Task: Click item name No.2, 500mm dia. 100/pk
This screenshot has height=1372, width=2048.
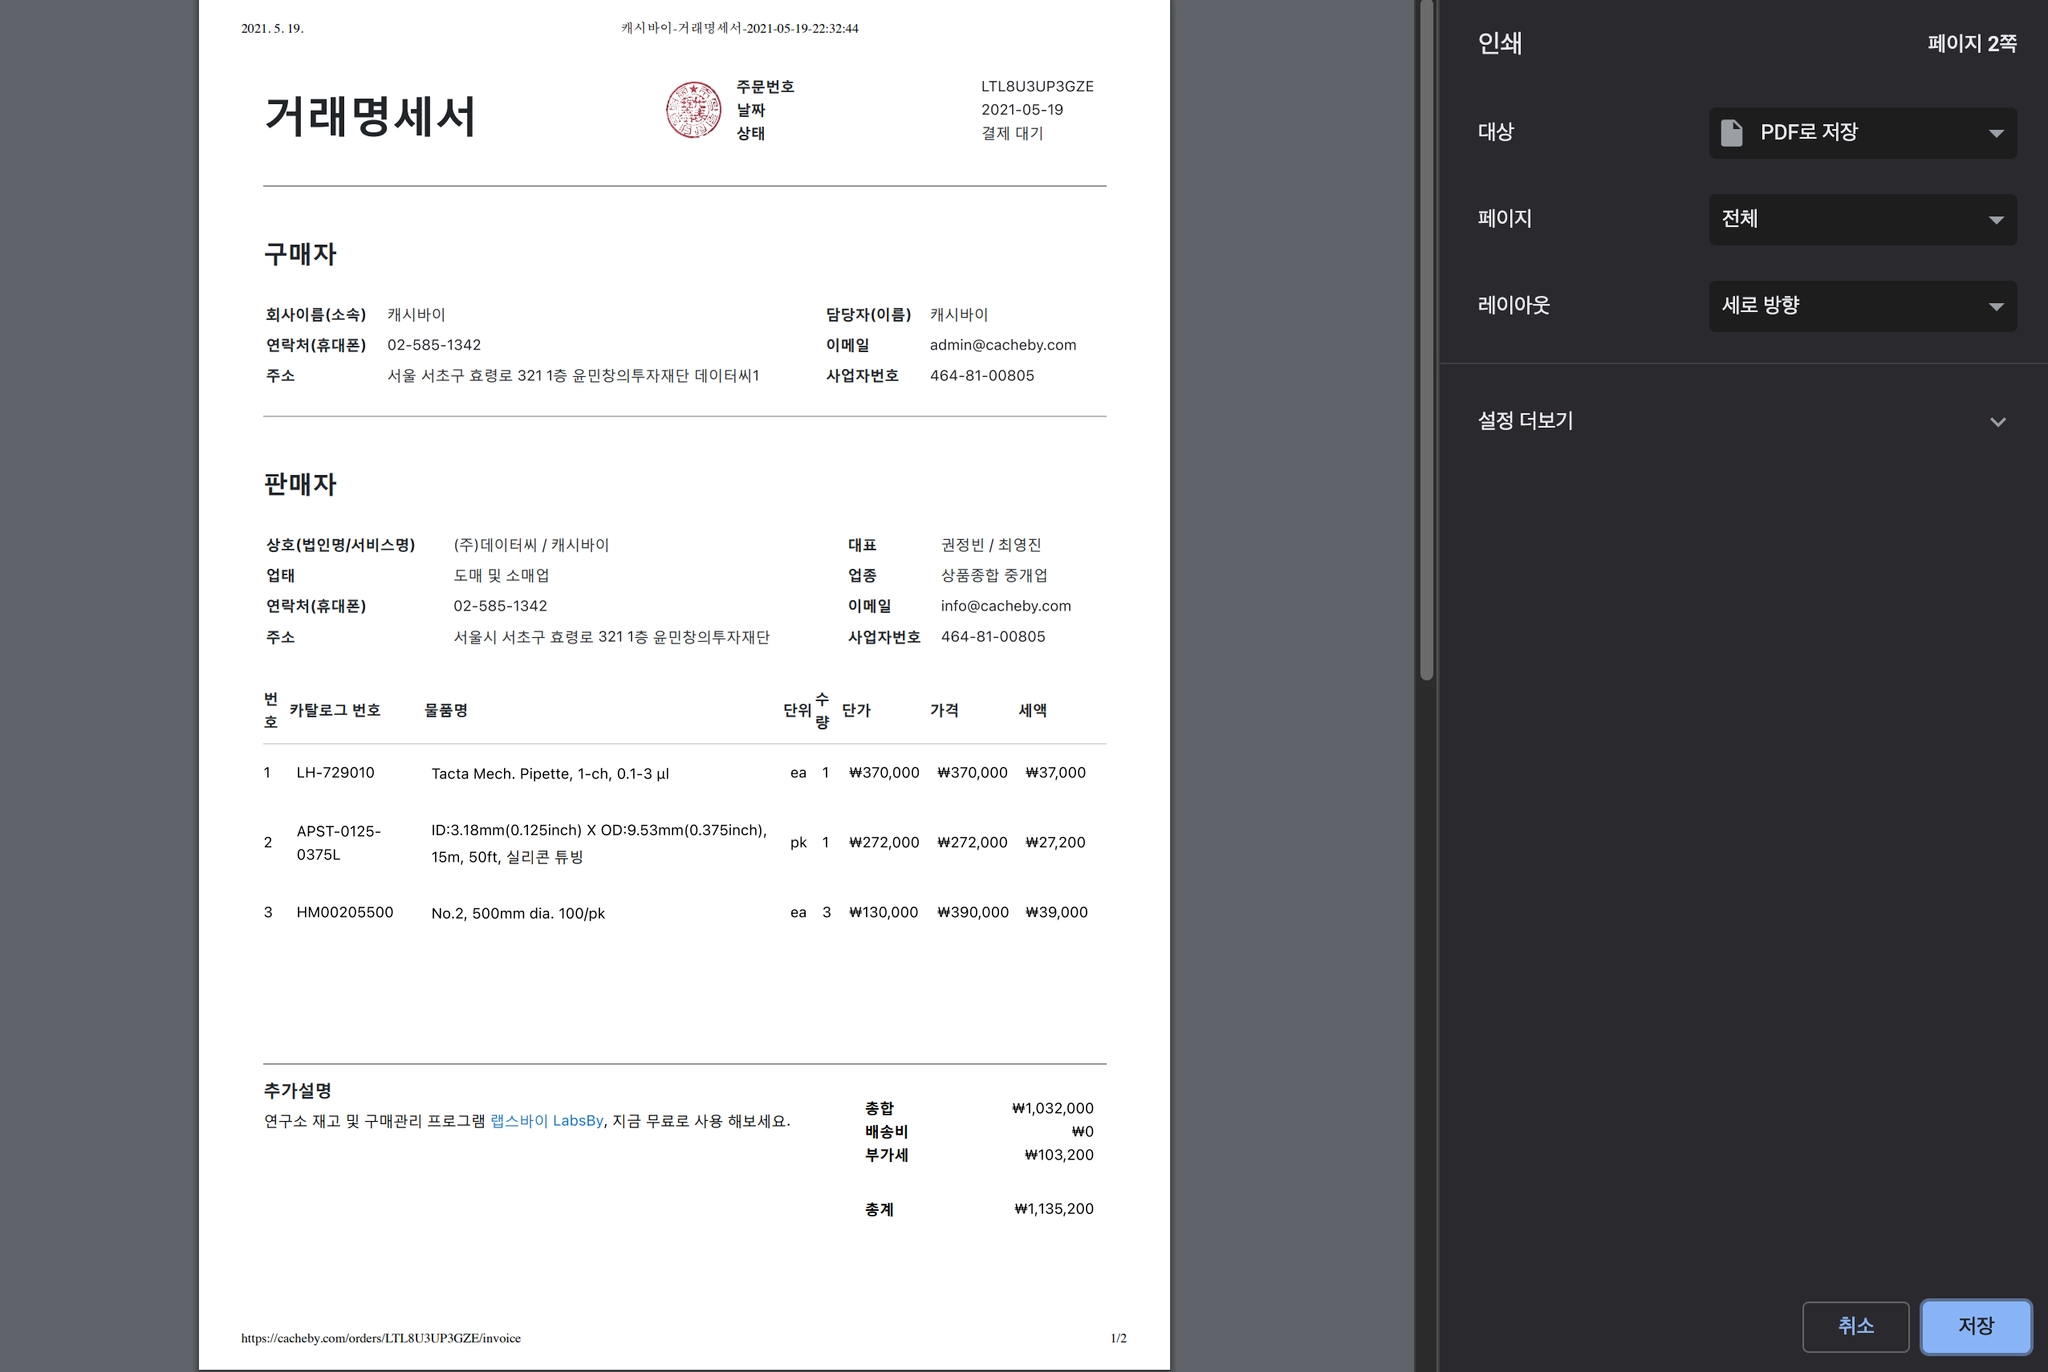Action: tap(518, 914)
